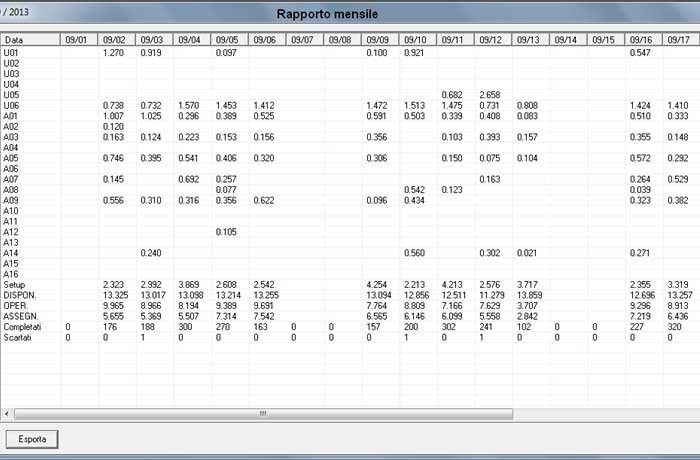The width and height of the screenshot is (700, 460).
Task: Click the horizontal scrollbar thumb
Action: (263, 414)
